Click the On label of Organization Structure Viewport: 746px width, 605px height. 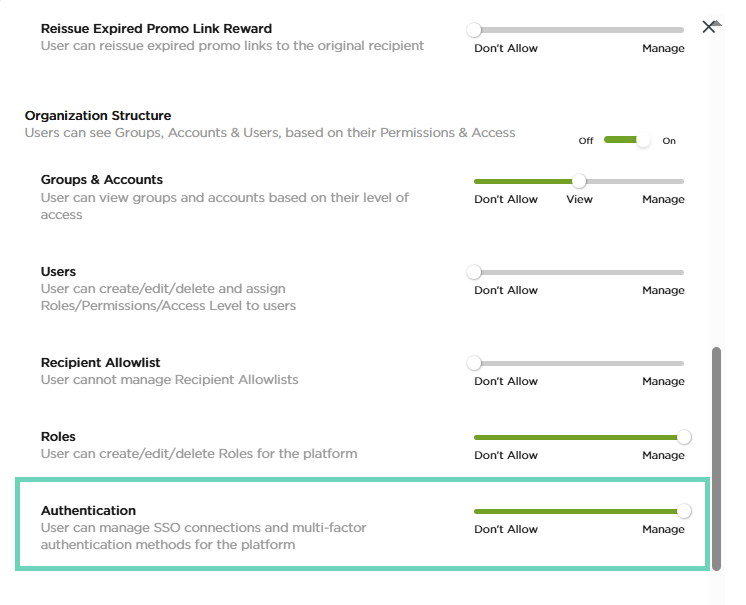tap(669, 141)
